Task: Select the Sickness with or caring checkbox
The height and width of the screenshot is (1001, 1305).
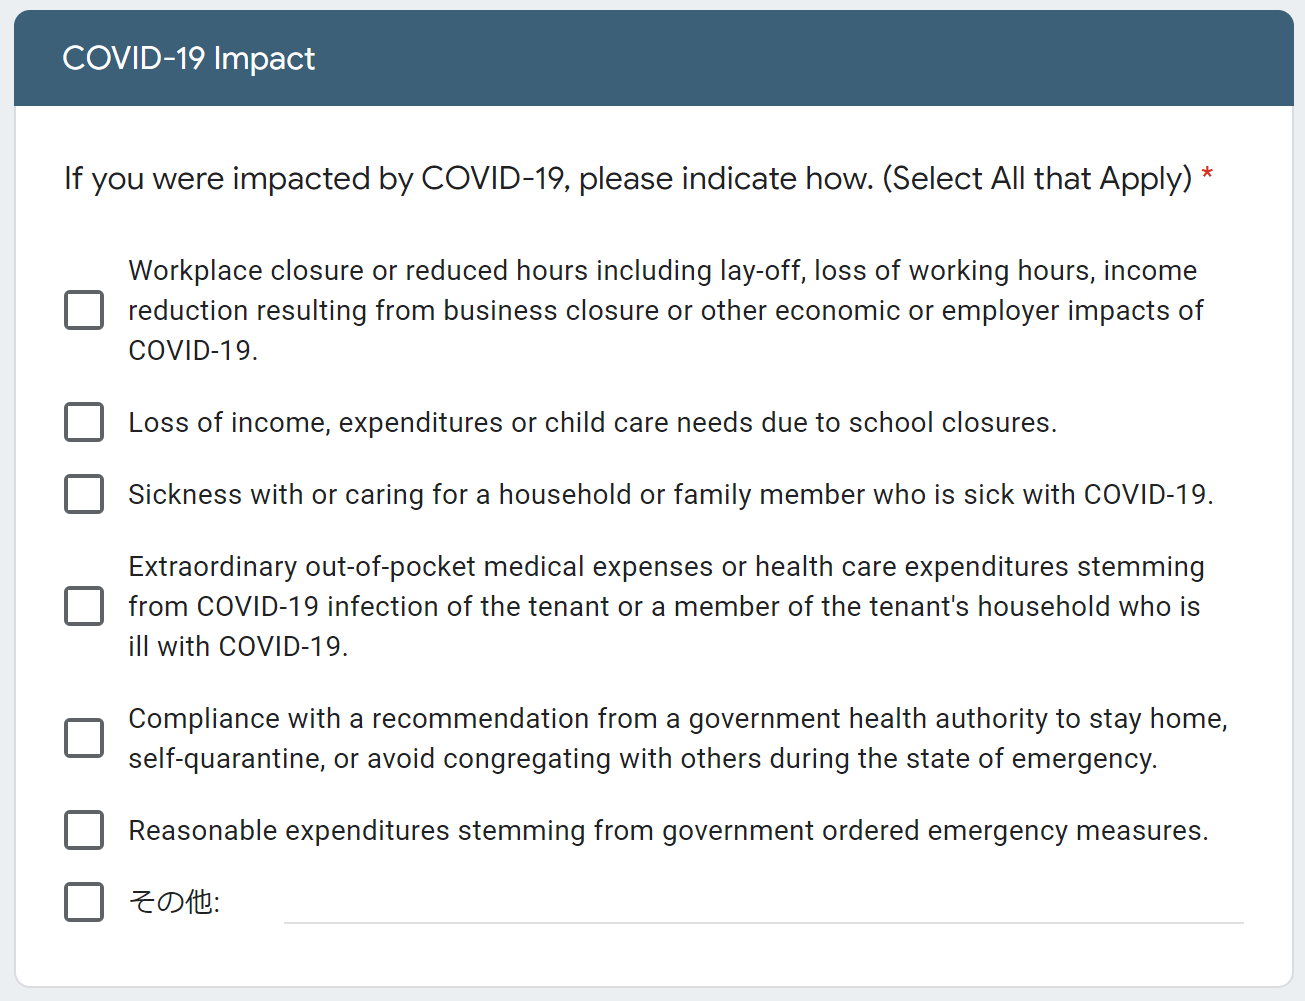Action: pos(84,494)
